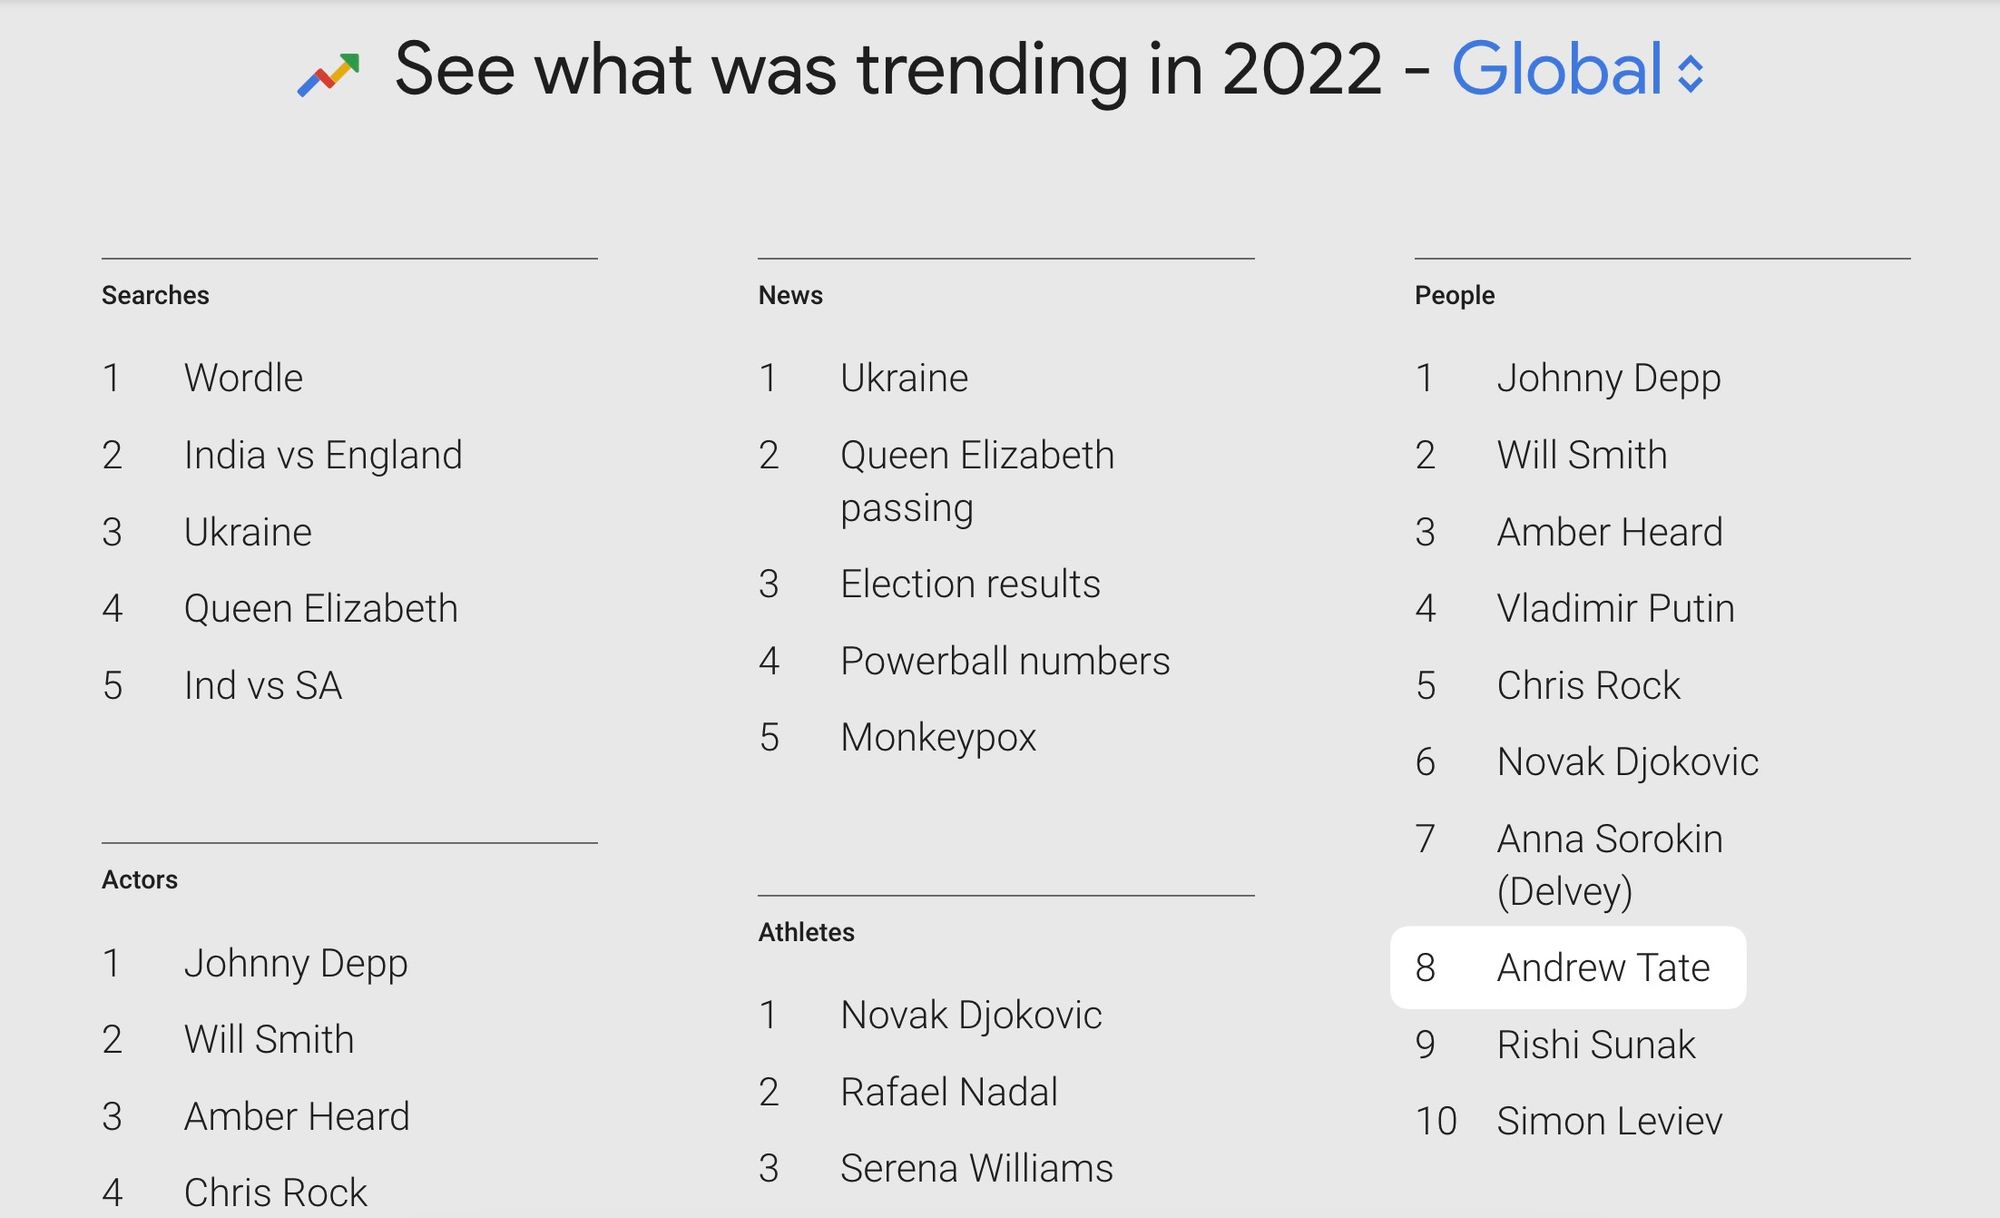
Task: Open Vladimir Putin in People list
Action: pos(1615,608)
